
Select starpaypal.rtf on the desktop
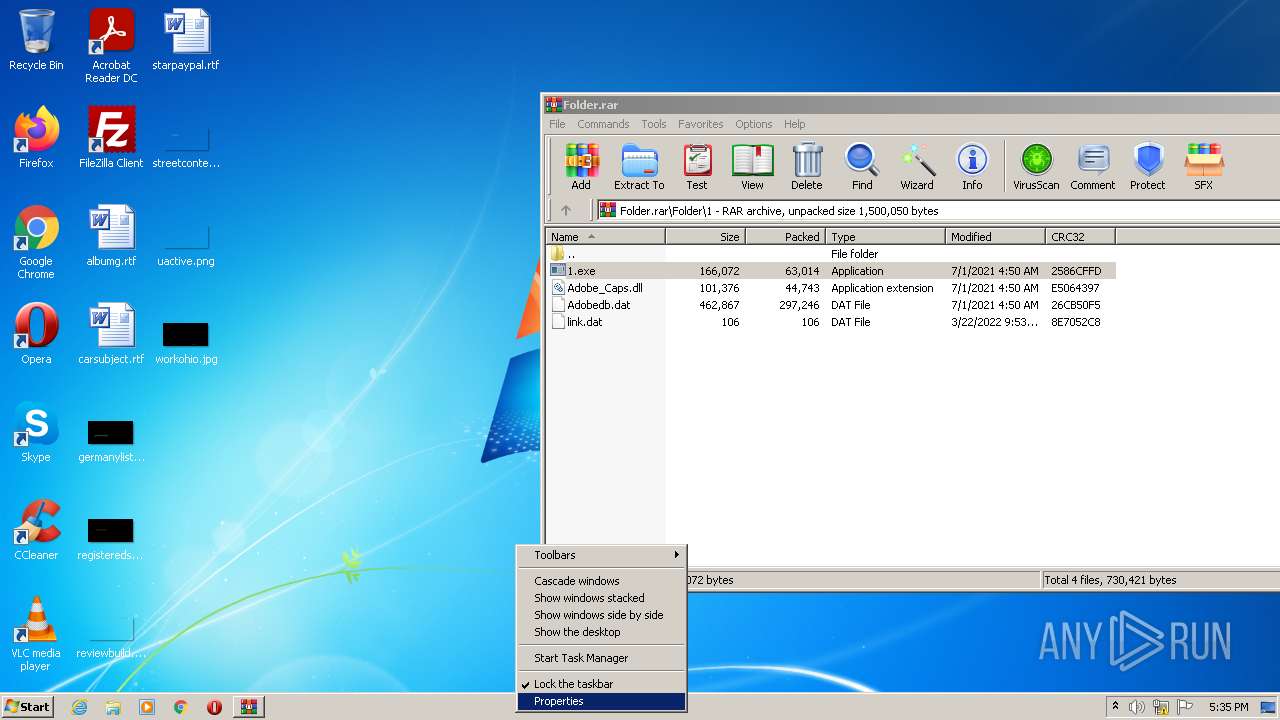coord(186,40)
